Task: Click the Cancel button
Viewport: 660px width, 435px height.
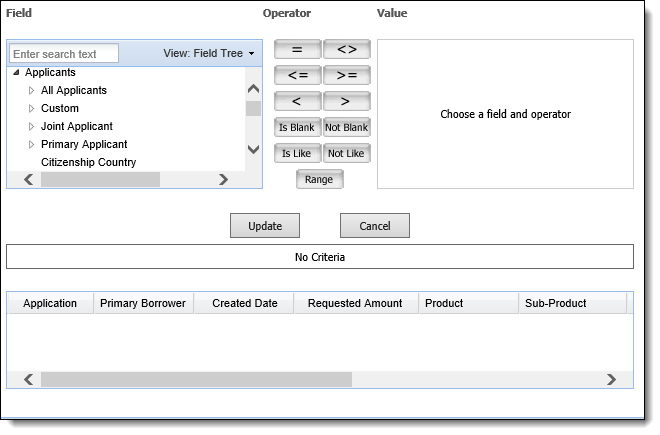Action: tap(375, 226)
